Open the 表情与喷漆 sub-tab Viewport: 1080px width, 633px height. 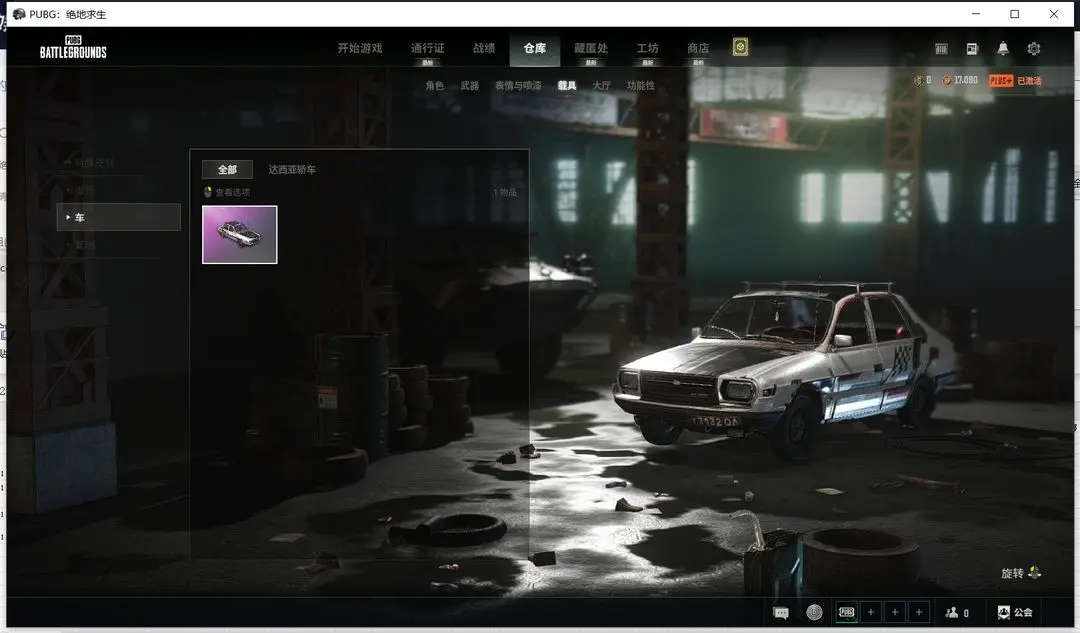[518, 85]
